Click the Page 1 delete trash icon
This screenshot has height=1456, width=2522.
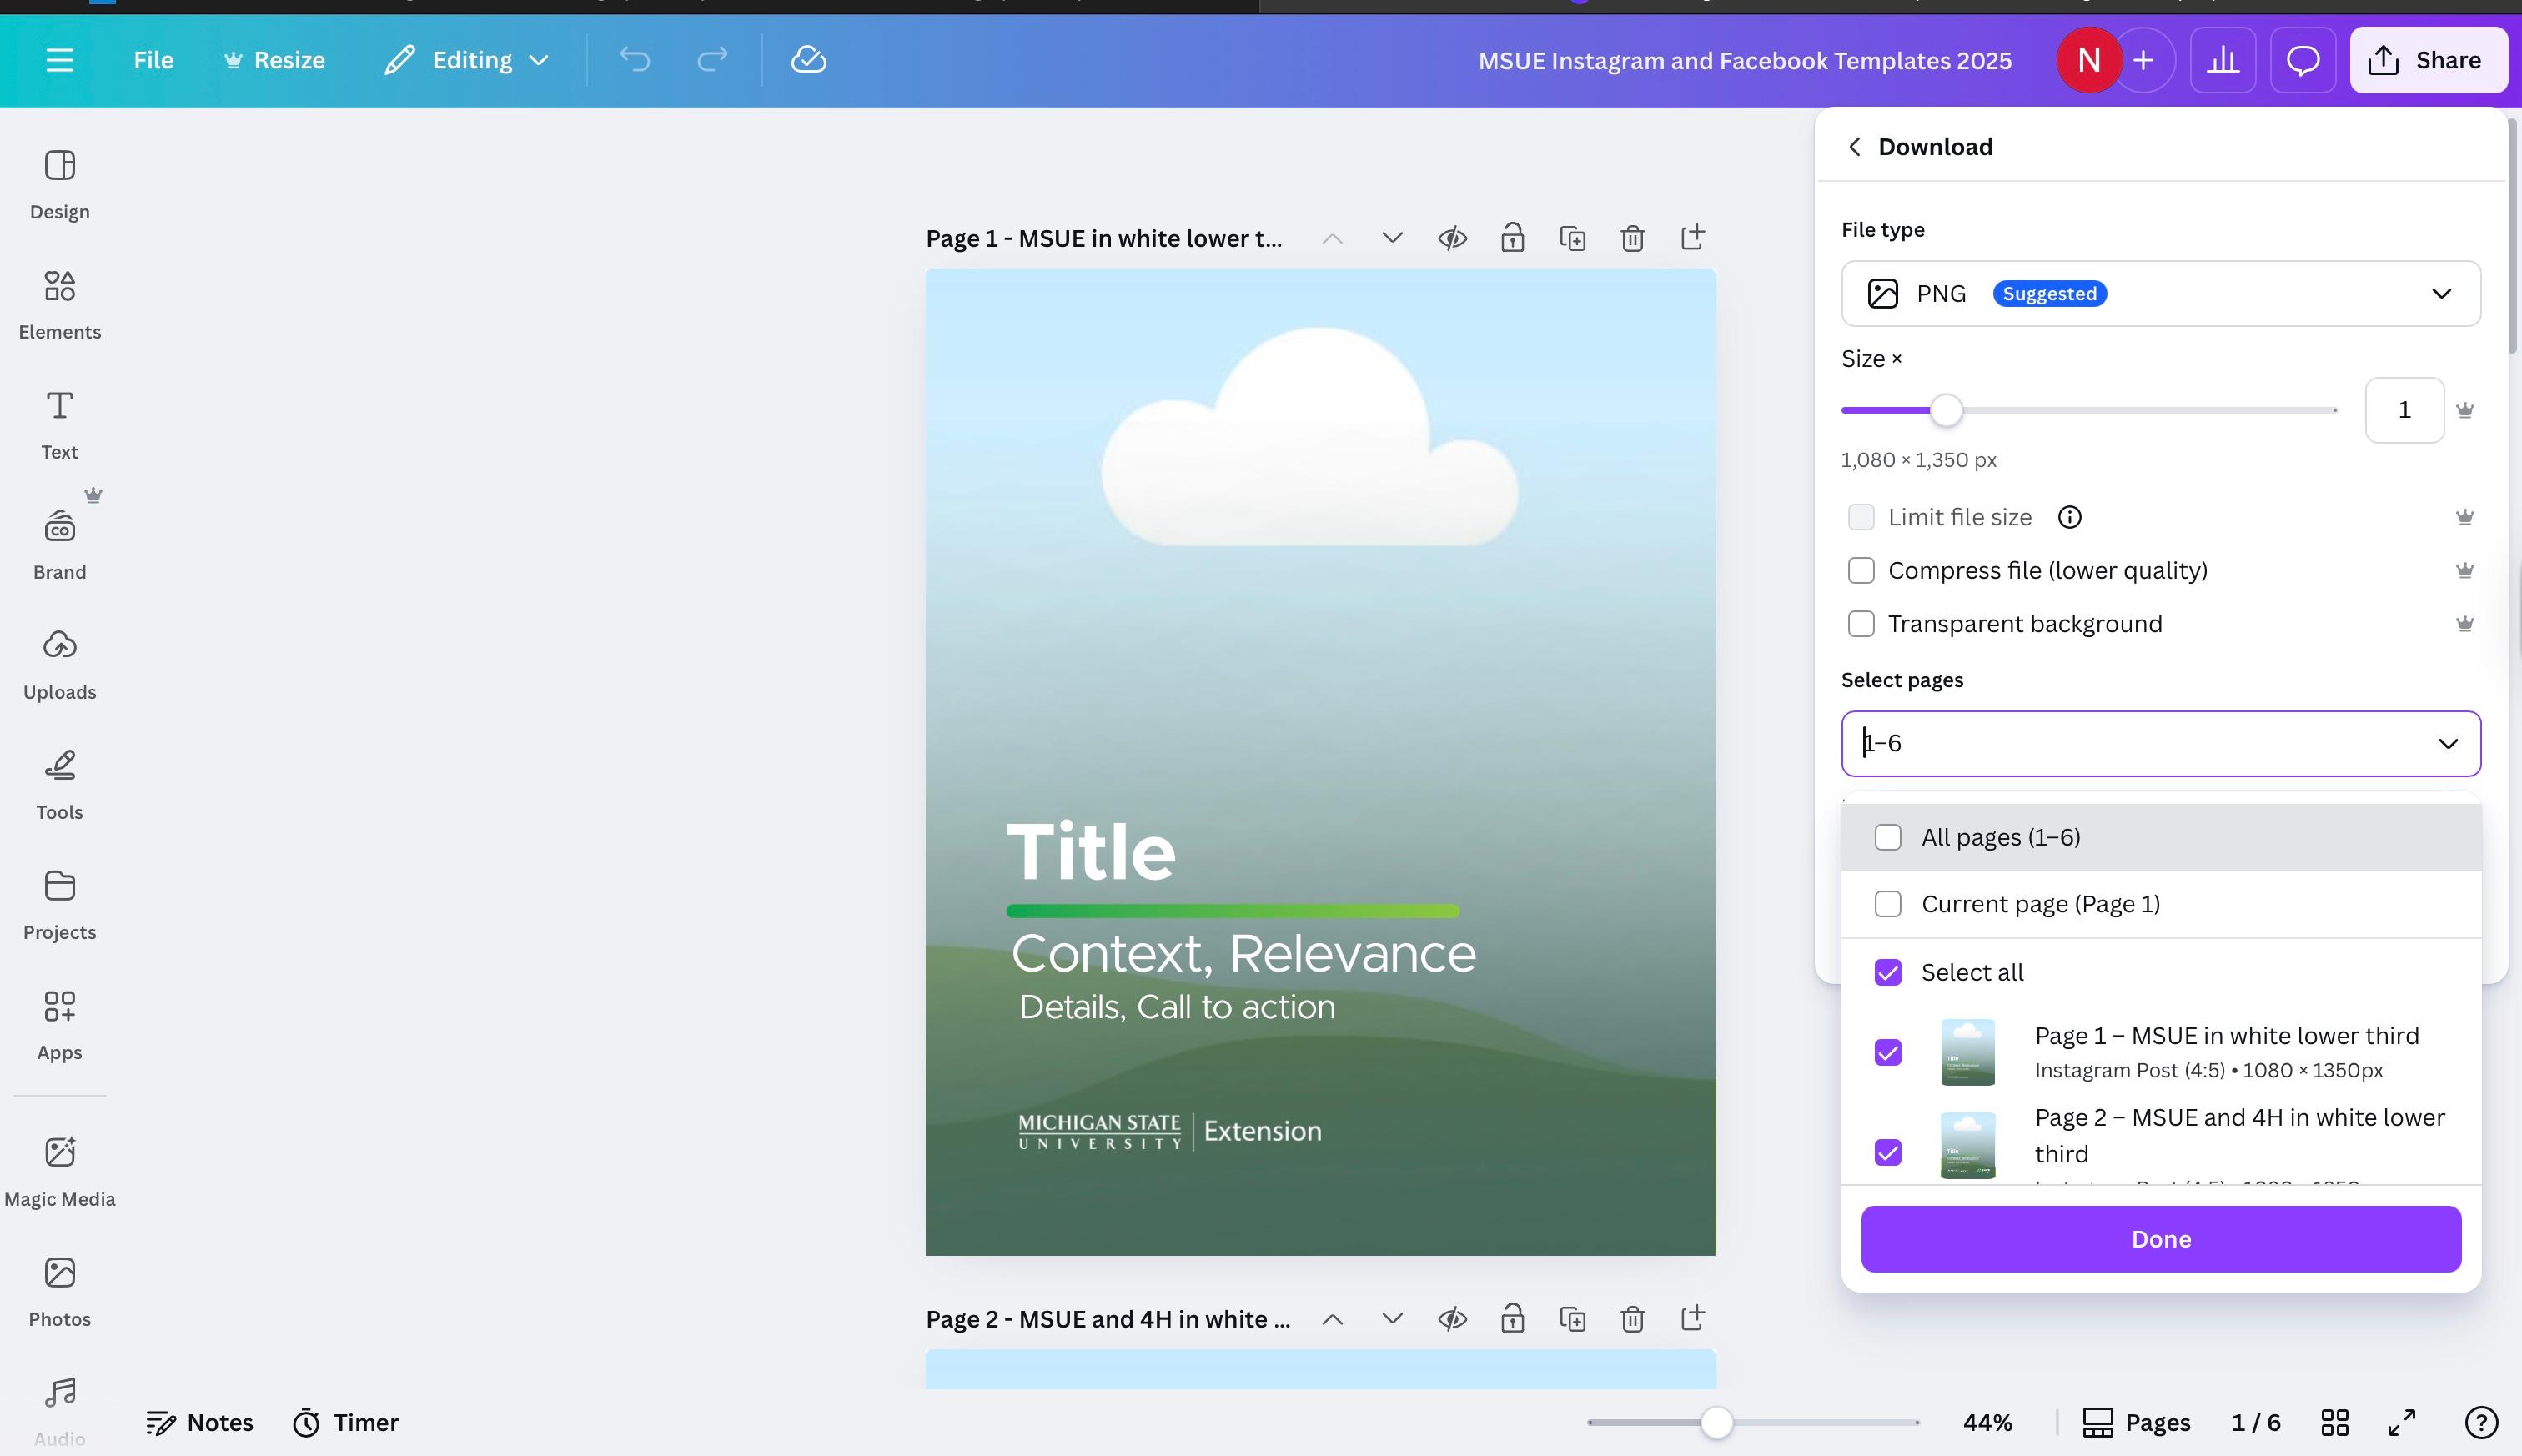(1632, 238)
